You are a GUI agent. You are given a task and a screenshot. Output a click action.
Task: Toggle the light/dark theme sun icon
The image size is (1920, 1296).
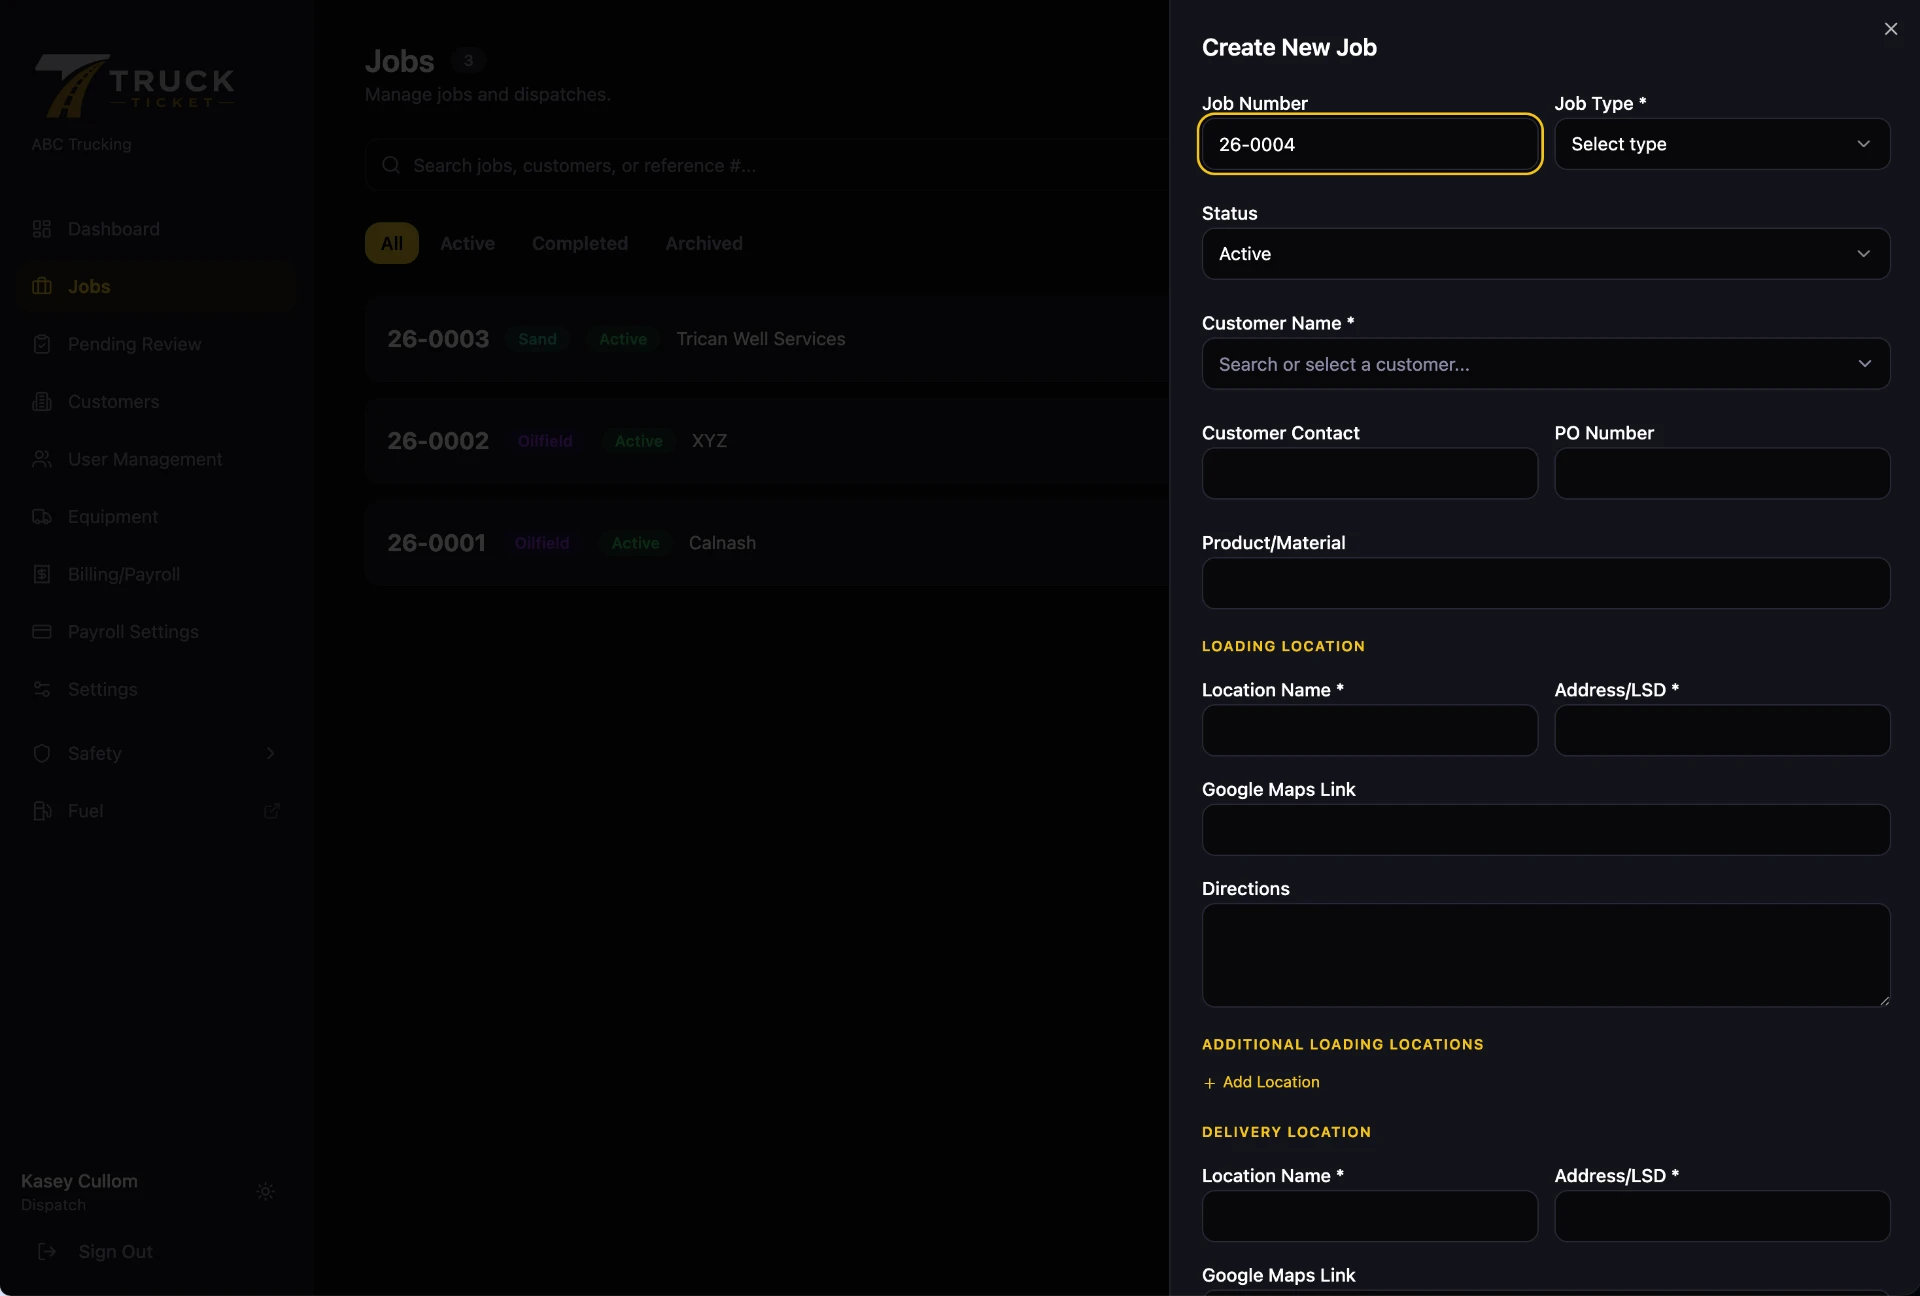pos(265,1191)
